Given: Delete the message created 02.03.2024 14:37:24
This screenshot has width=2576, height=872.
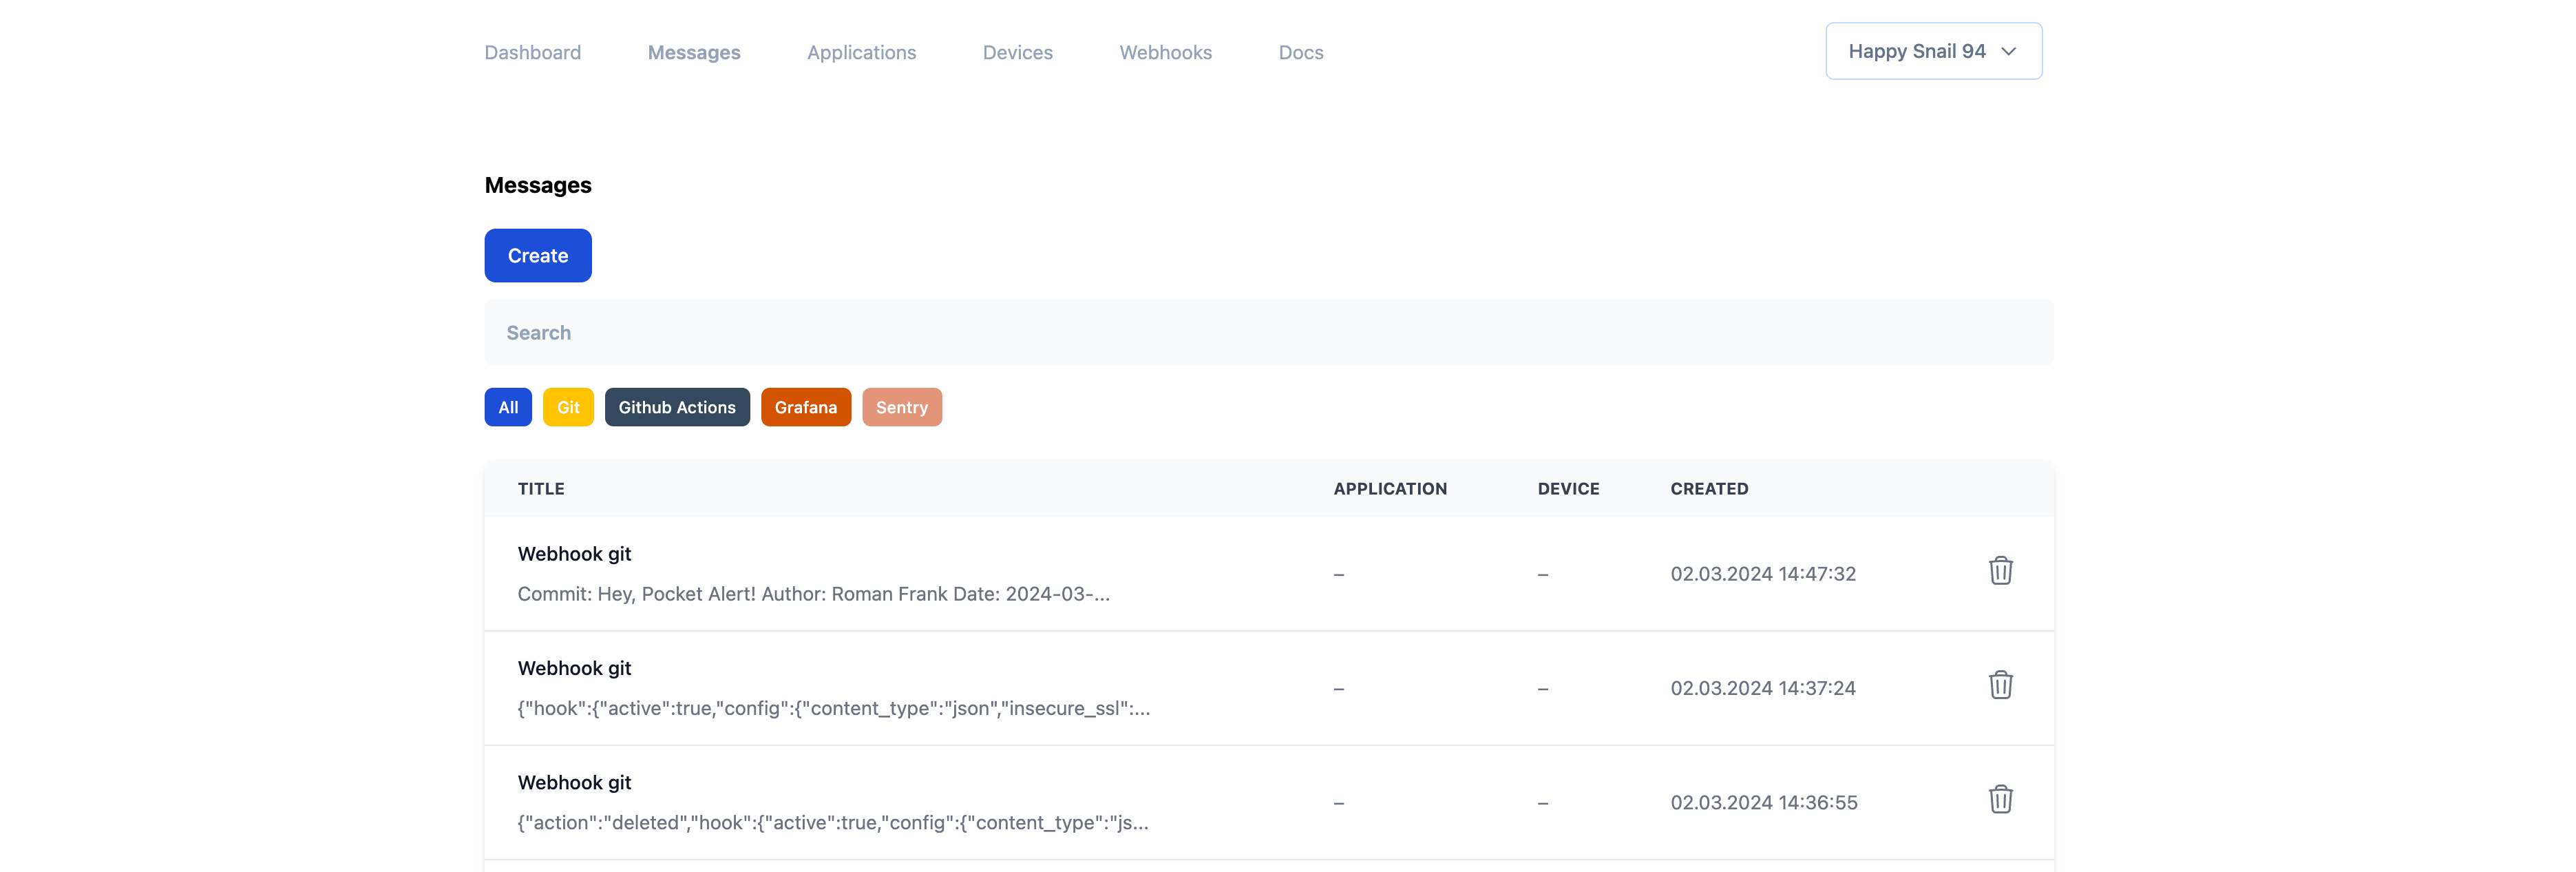Looking at the screenshot, I should (2000, 685).
